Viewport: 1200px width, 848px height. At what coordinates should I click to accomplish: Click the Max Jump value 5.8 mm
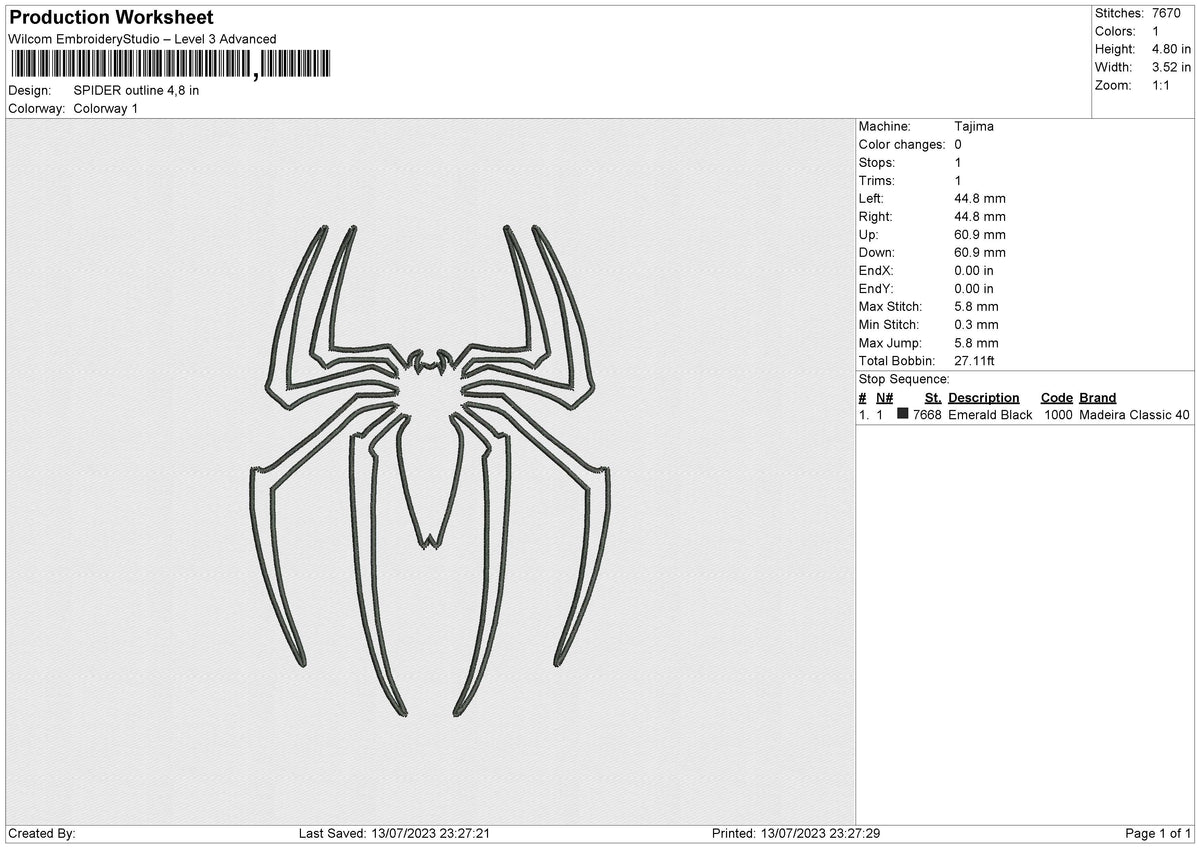[976, 343]
